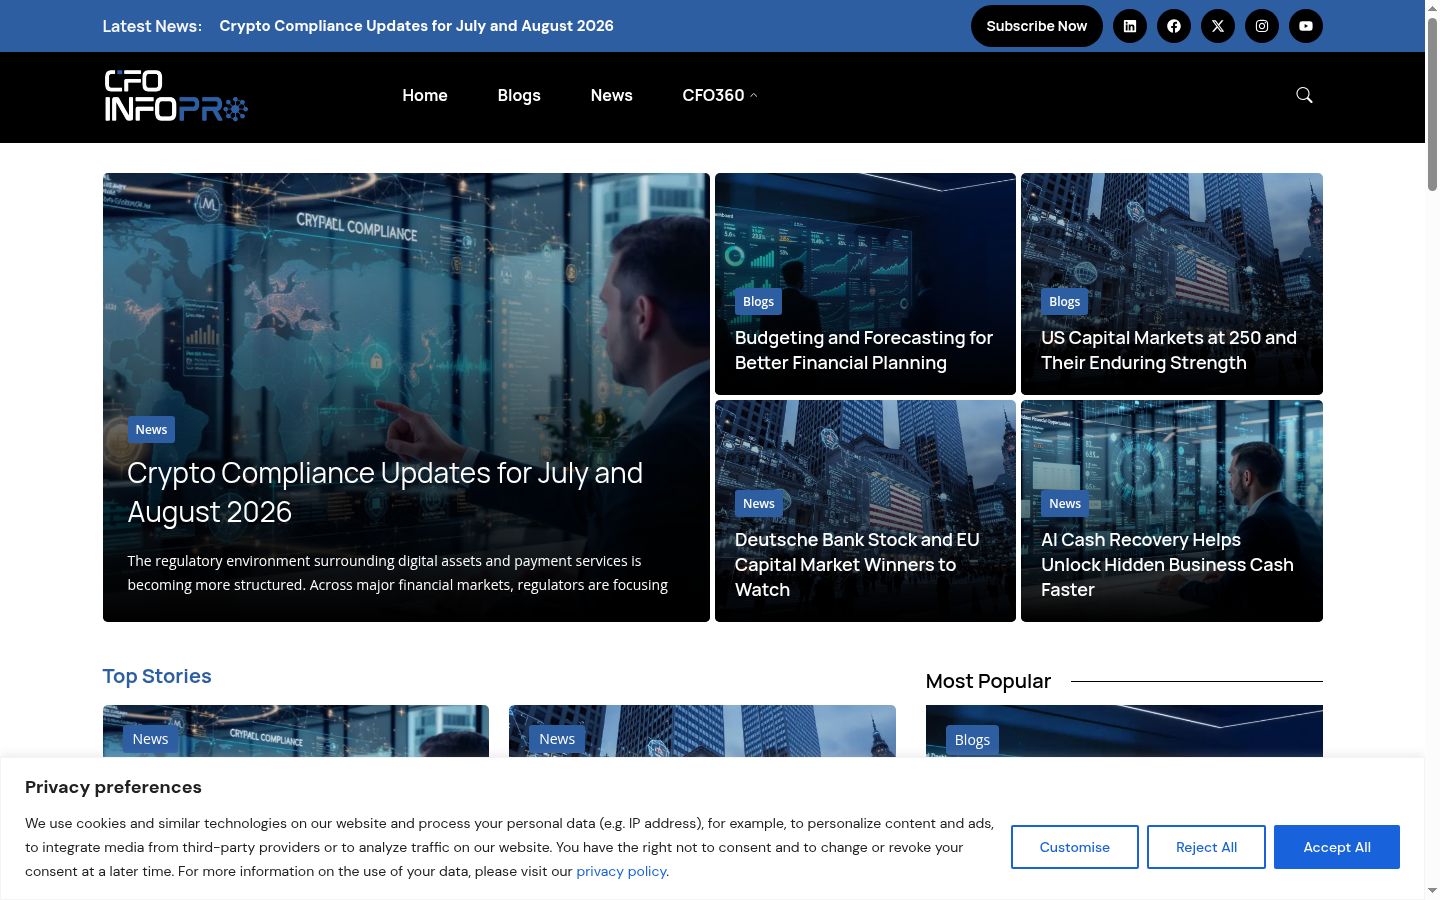
Task: Open the Instagram social icon
Action: coord(1262,26)
